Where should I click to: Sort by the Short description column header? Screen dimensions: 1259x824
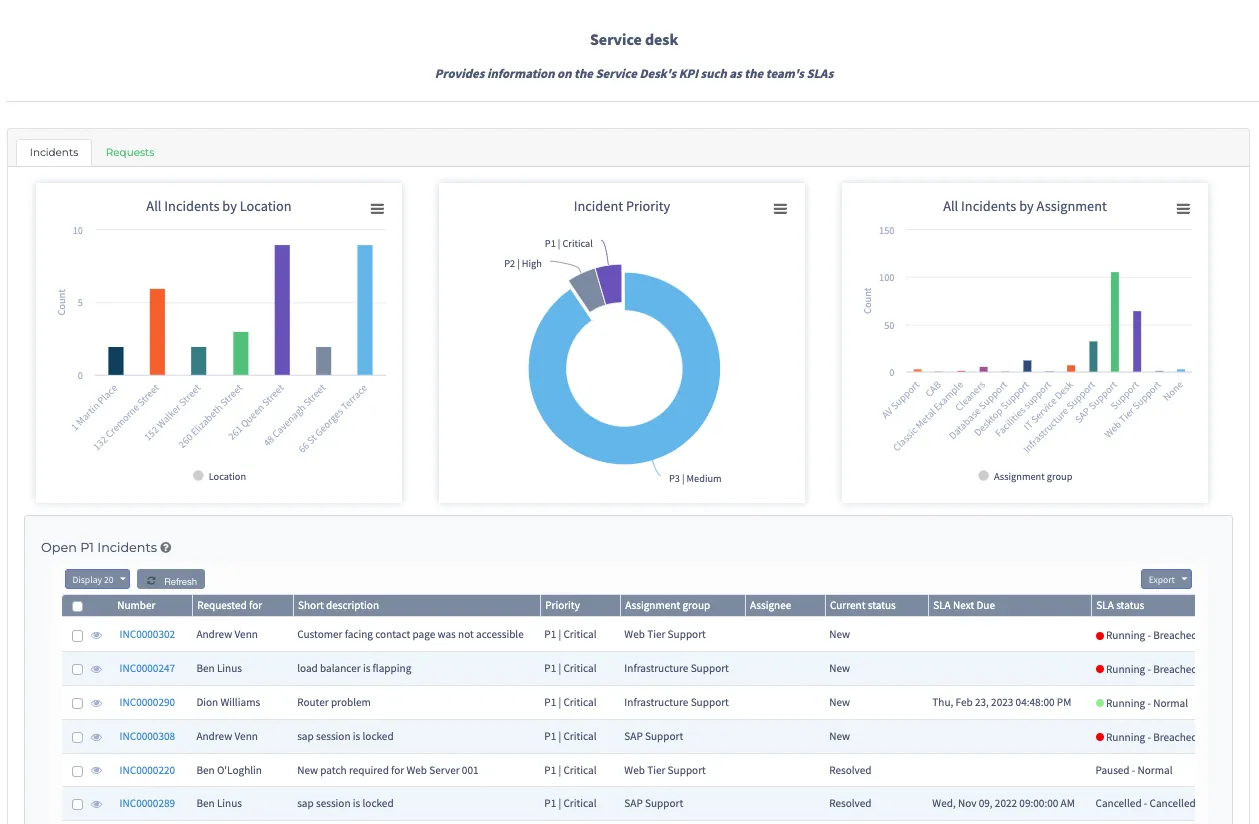tap(338, 606)
